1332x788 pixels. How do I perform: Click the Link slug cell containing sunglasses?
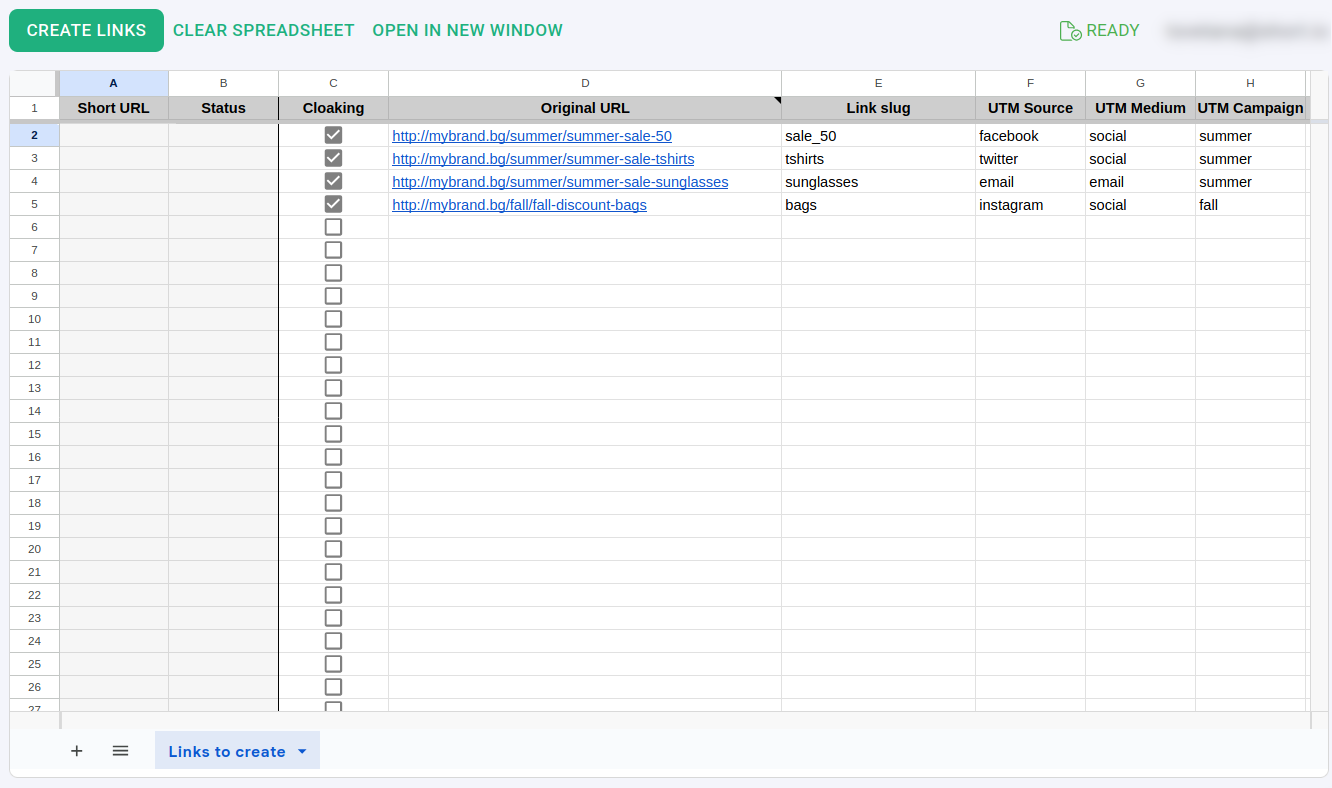coord(877,182)
